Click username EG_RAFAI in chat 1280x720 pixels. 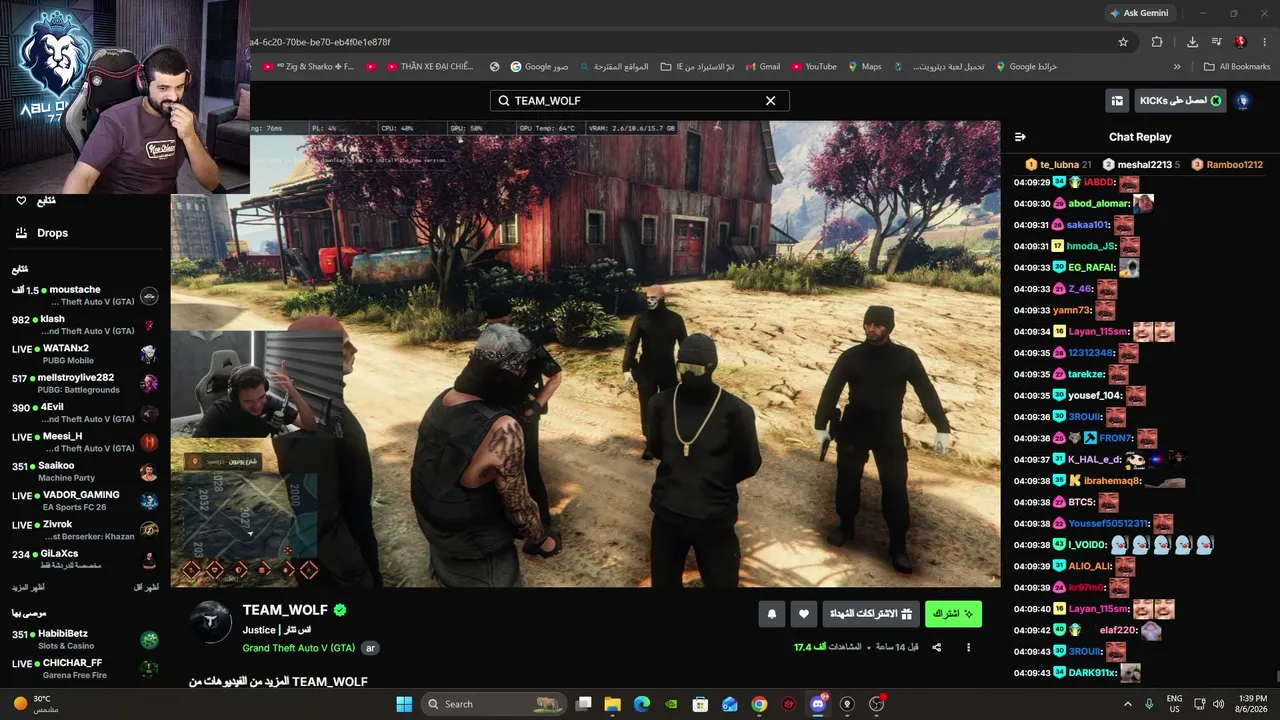[x=1092, y=268]
